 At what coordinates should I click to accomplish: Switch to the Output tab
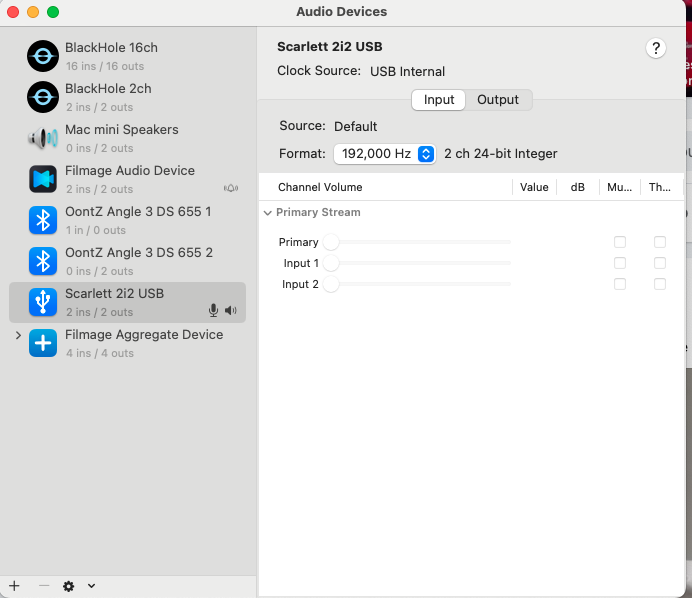(498, 100)
